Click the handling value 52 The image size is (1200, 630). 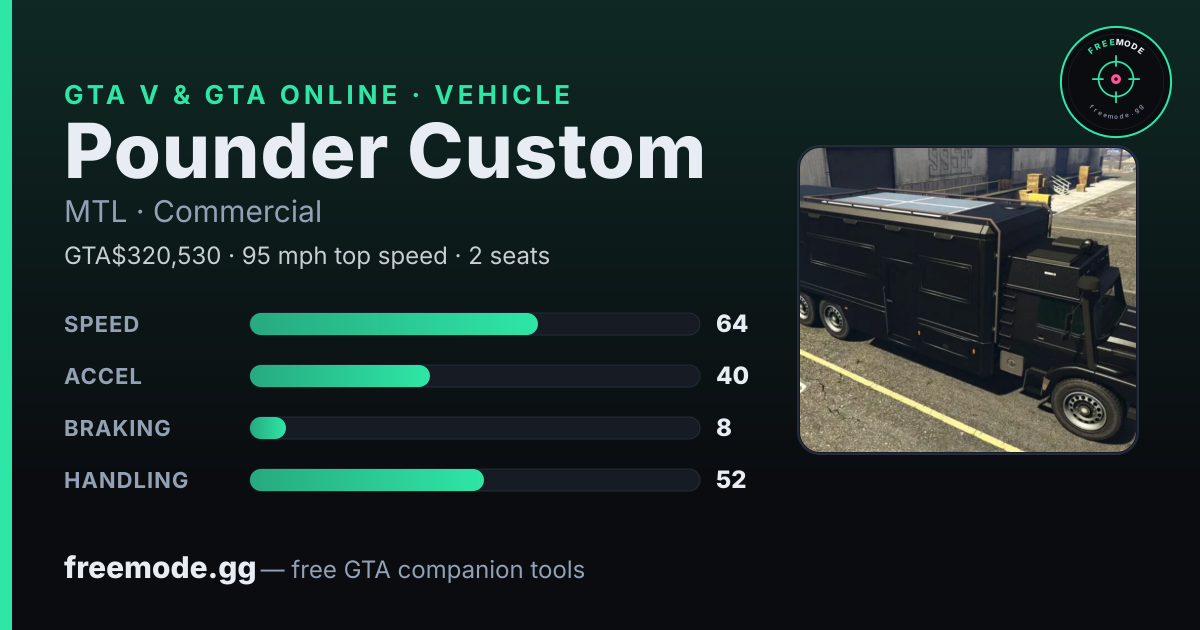tap(731, 480)
